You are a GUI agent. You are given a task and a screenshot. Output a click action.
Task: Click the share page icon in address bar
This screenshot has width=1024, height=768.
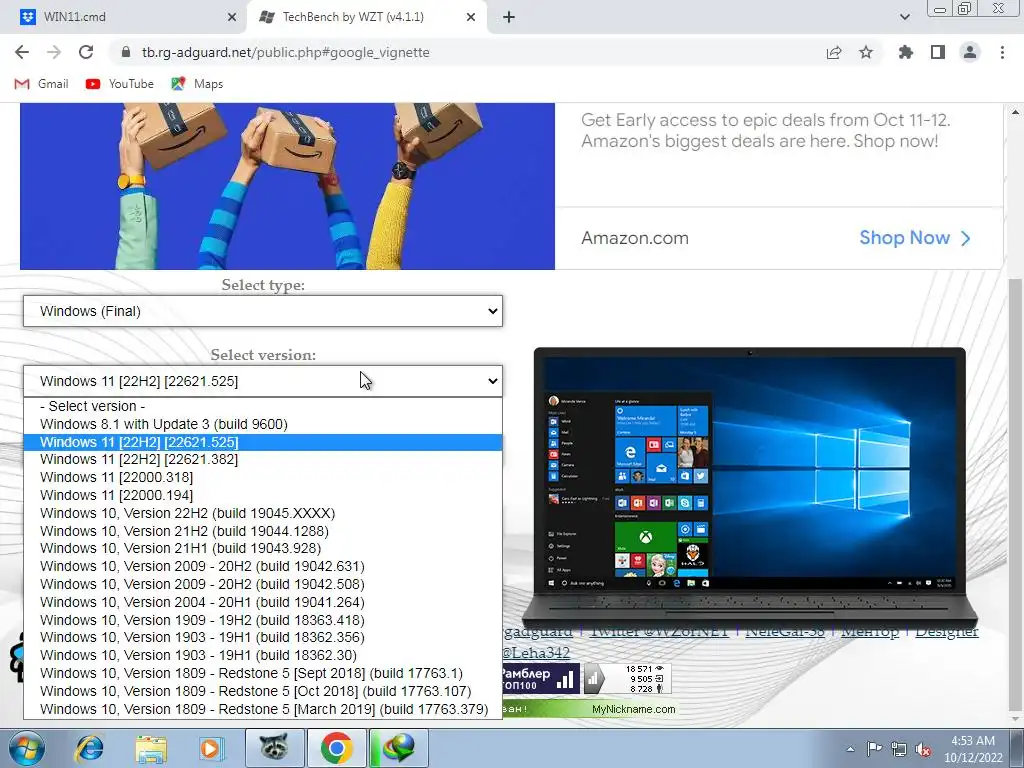[x=834, y=52]
